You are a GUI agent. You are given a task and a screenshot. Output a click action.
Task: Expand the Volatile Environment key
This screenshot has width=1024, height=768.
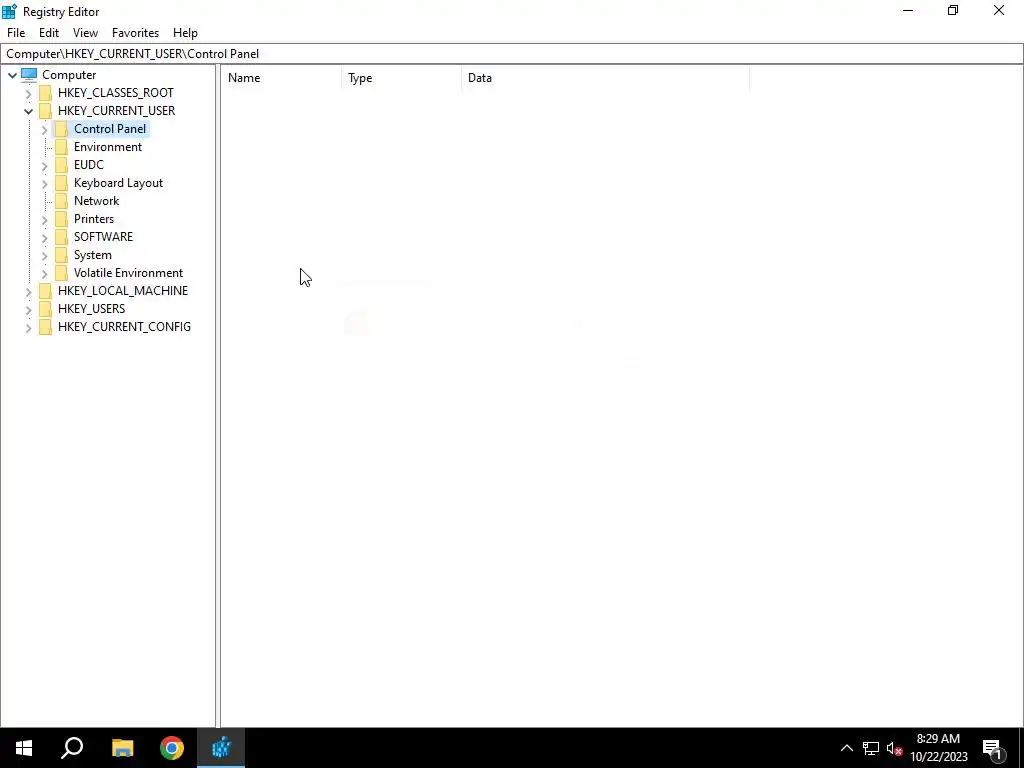coord(44,273)
